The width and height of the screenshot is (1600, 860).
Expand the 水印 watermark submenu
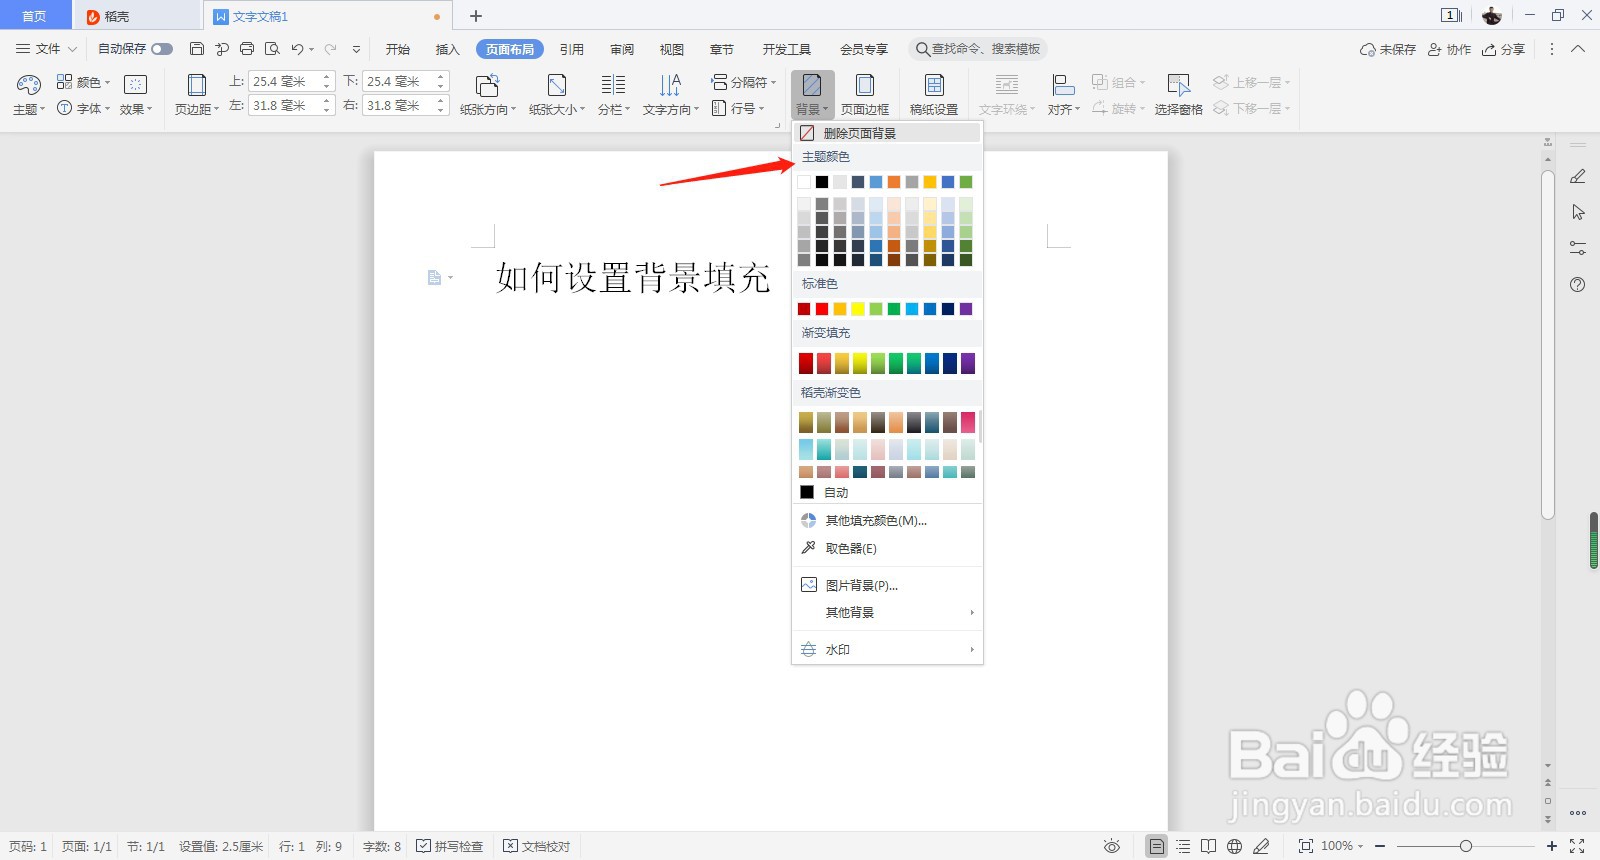972,649
